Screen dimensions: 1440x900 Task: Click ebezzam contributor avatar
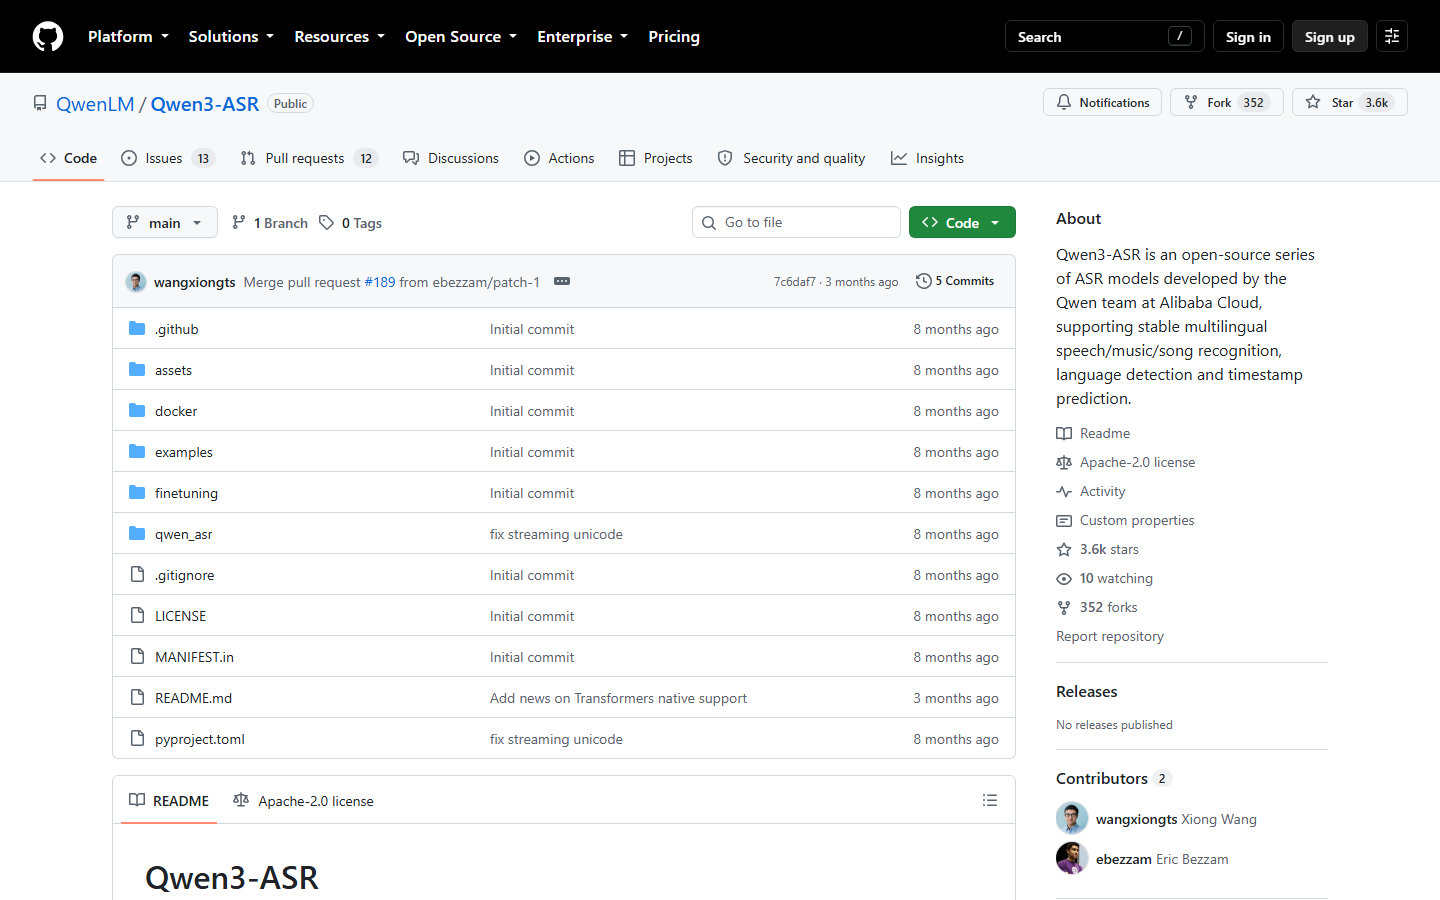pos(1072,858)
